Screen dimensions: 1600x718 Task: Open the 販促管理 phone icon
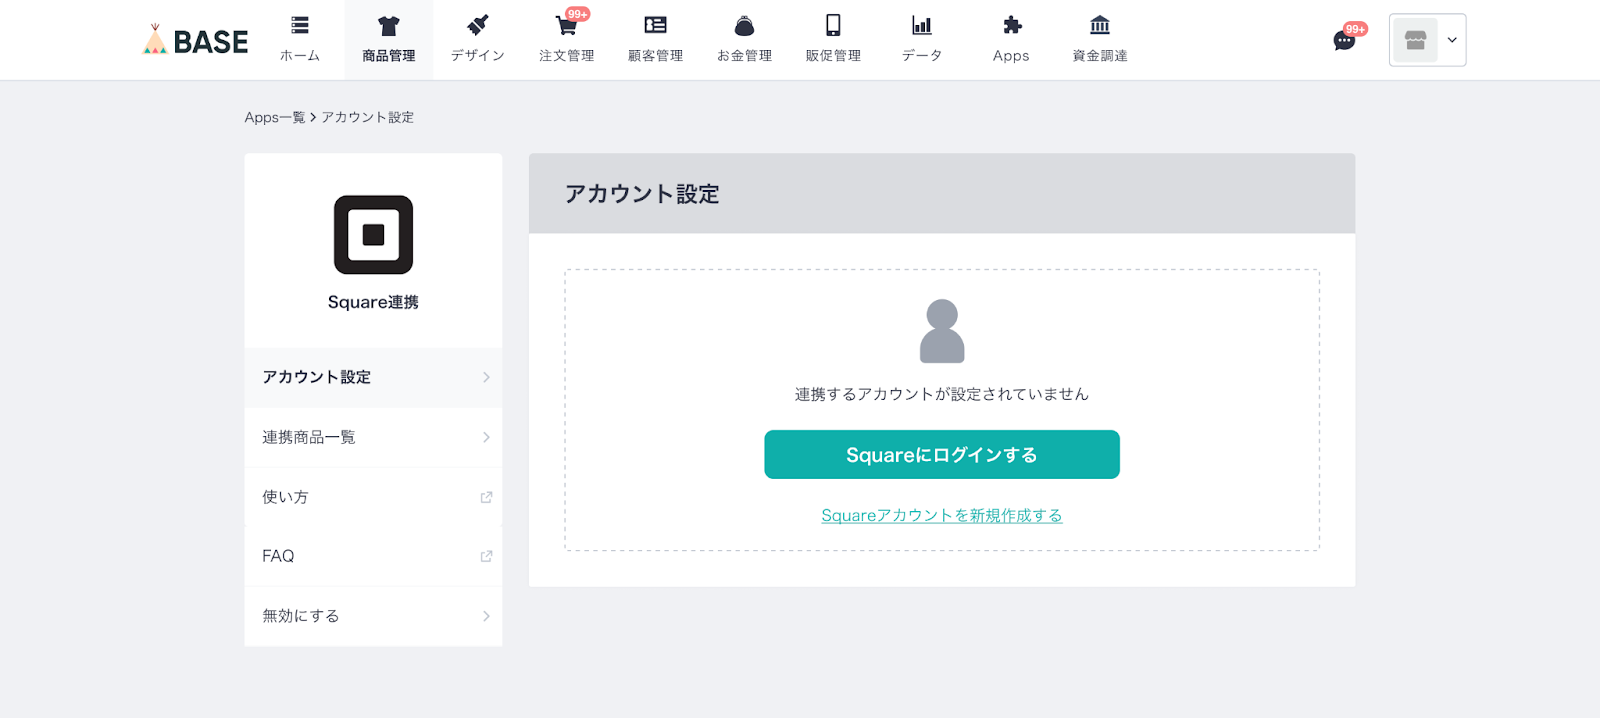(x=833, y=25)
